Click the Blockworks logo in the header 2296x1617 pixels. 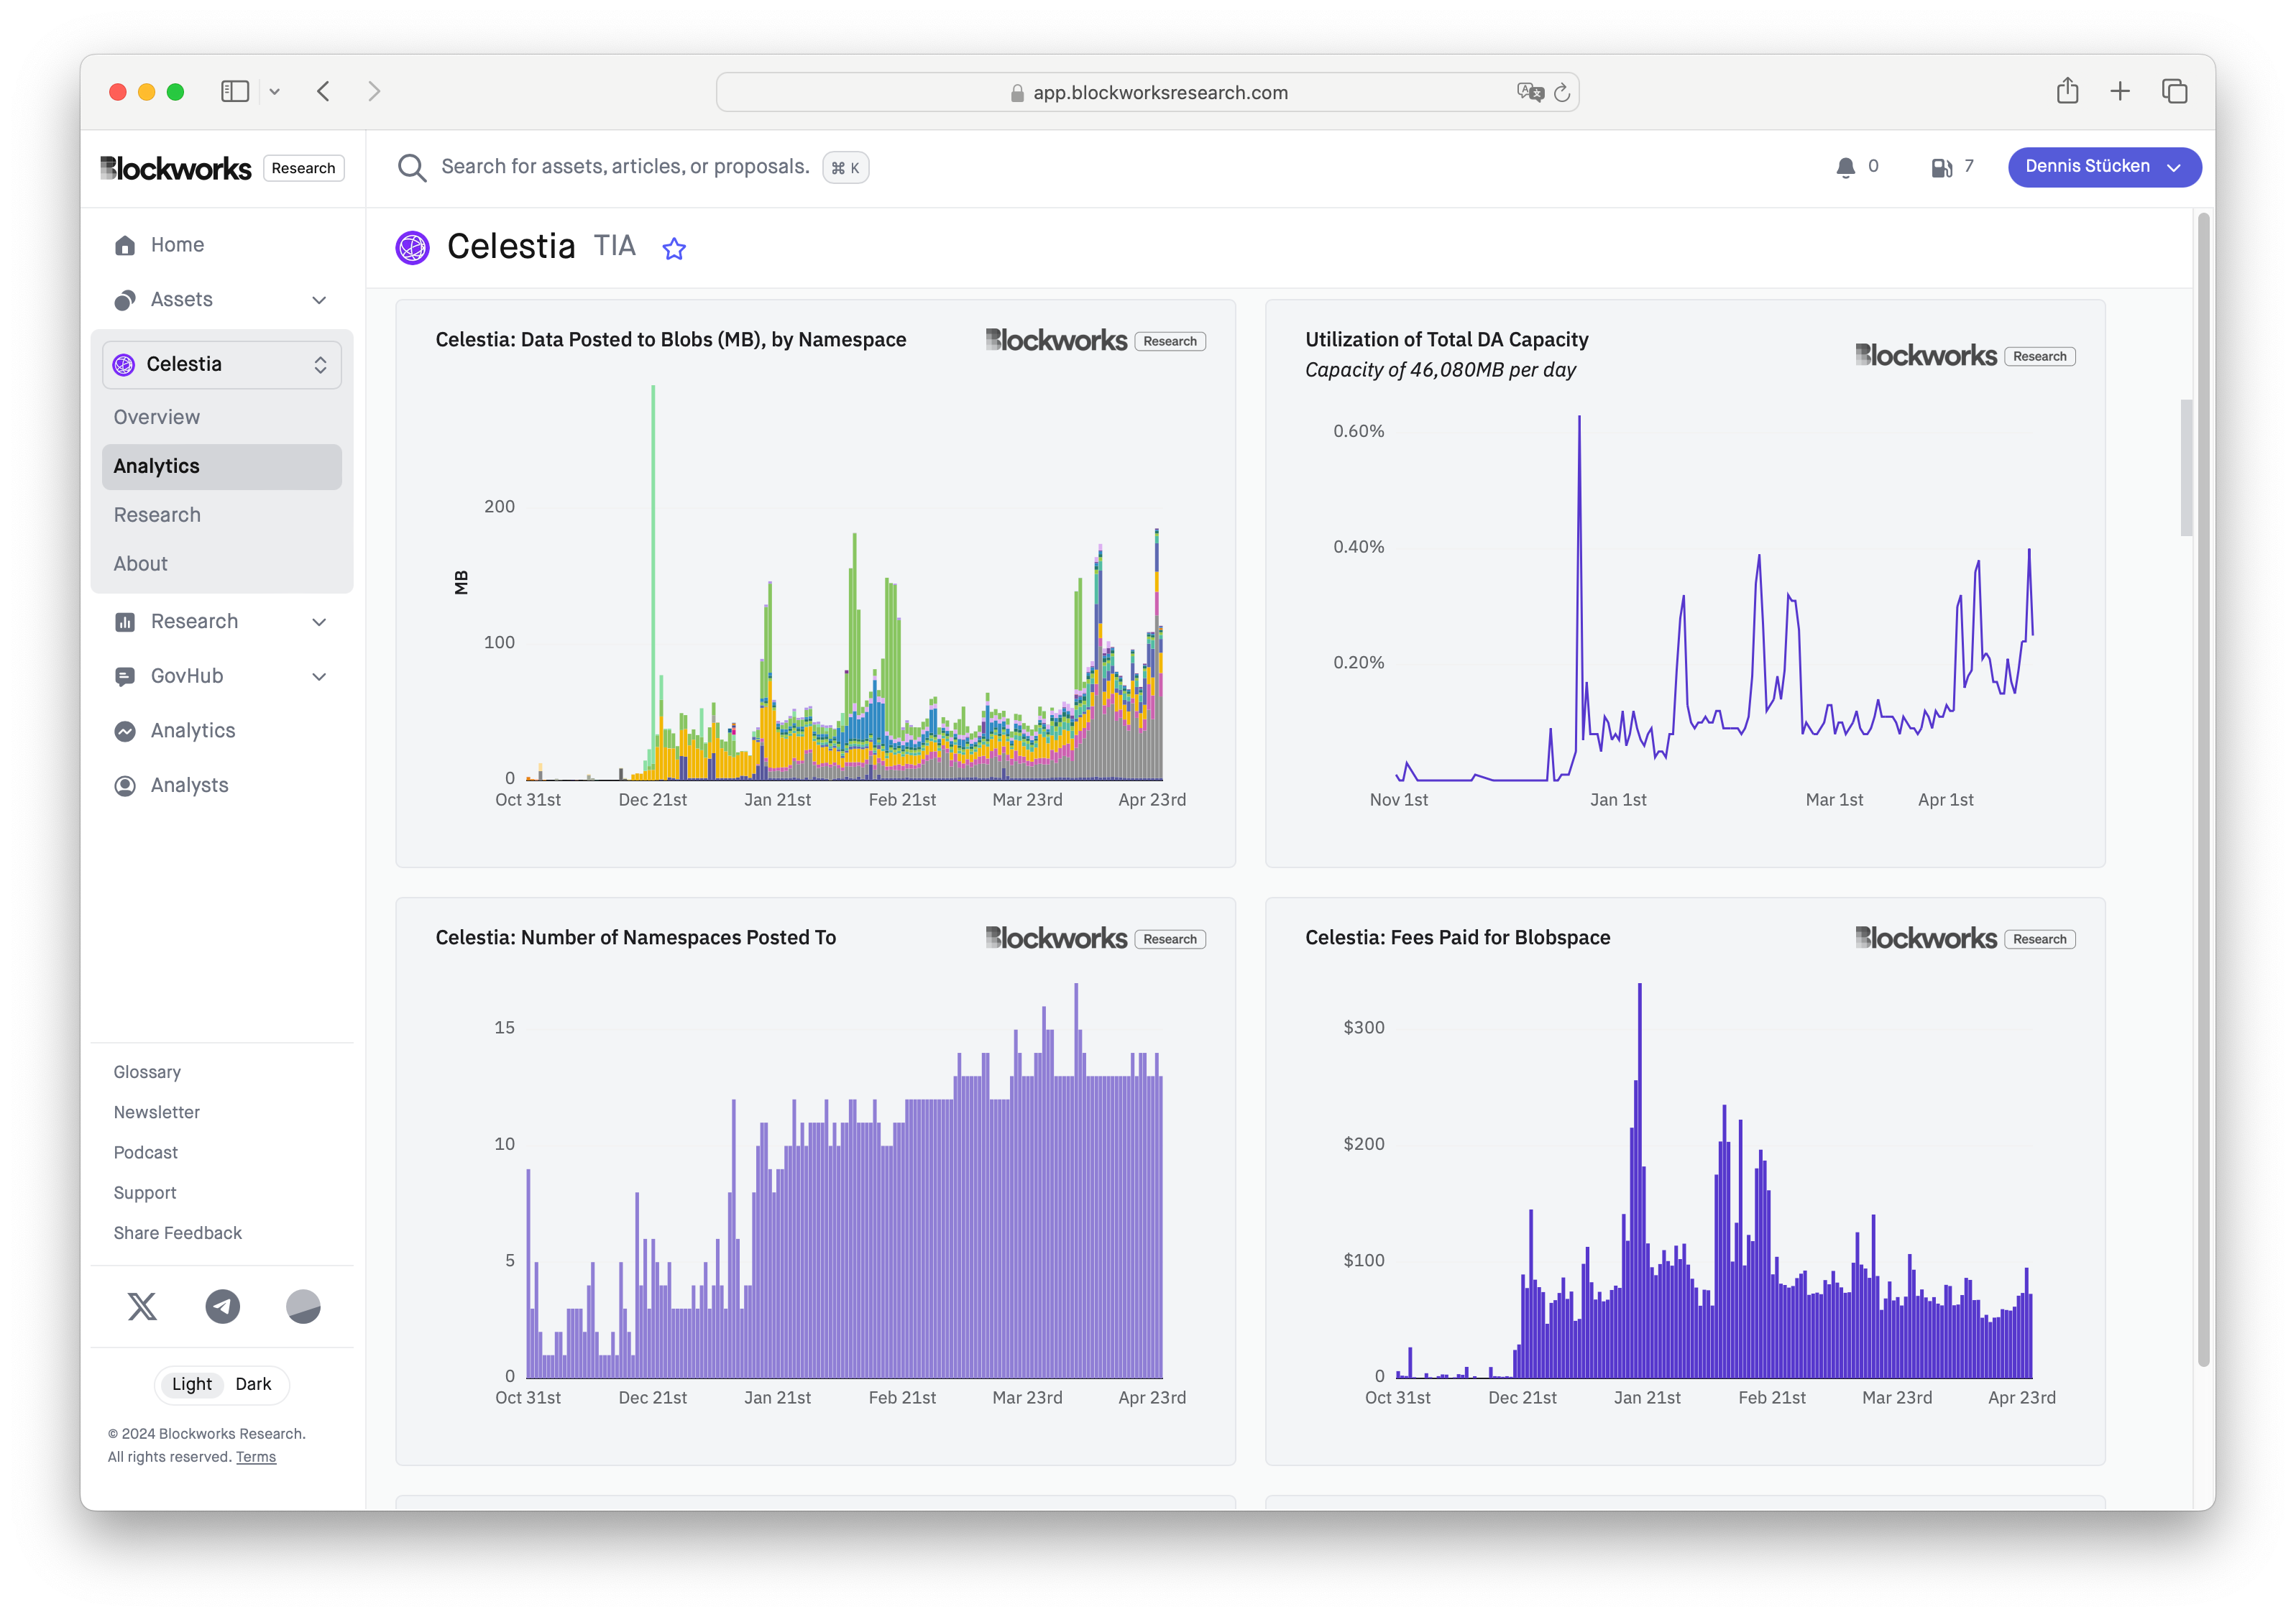tap(176, 168)
